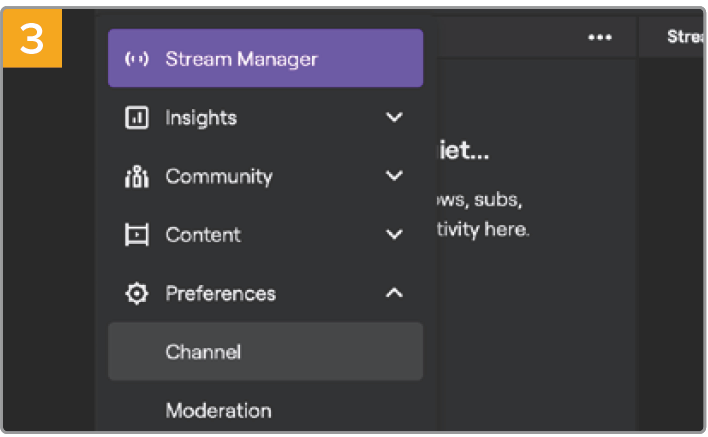Select the Content label in sidebar
This screenshot has height=437, width=708.
(203, 235)
